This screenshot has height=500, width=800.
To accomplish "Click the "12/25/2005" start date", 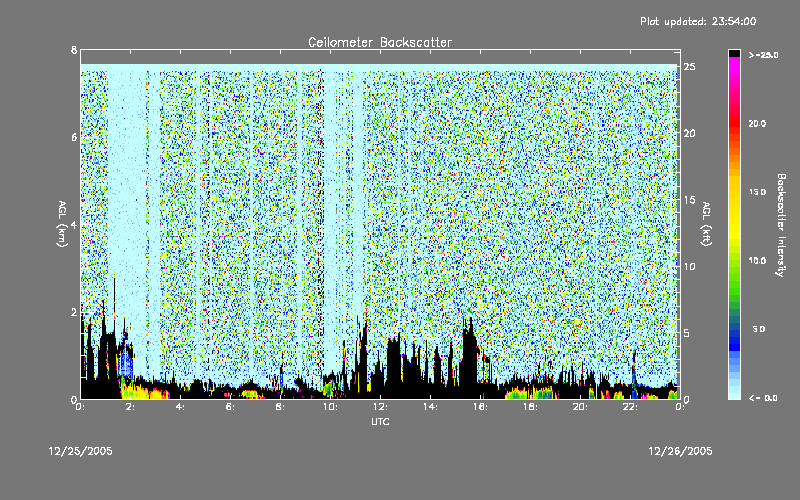I will point(81,451).
